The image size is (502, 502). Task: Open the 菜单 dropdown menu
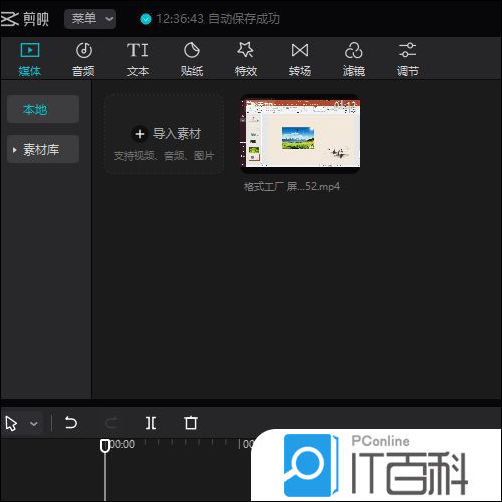coord(90,19)
